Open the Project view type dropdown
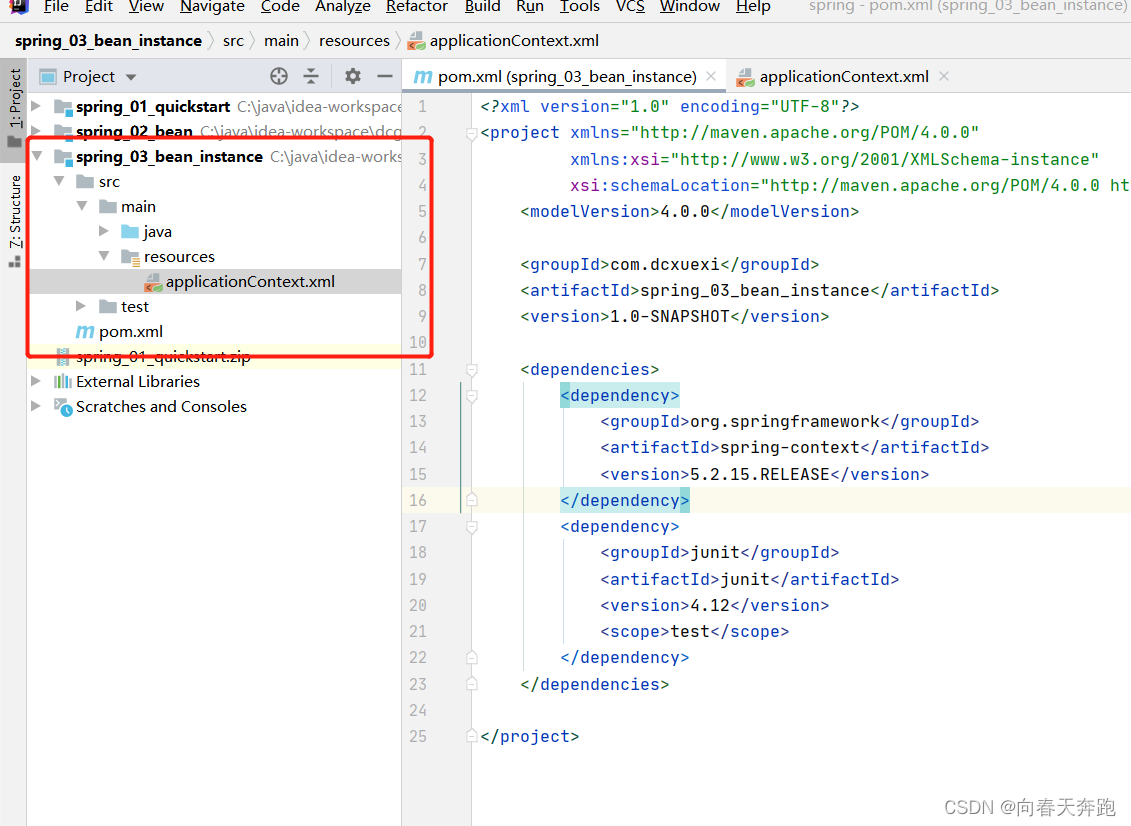The height and width of the screenshot is (826, 1131). pyautogui.click(x=131, y=76)
